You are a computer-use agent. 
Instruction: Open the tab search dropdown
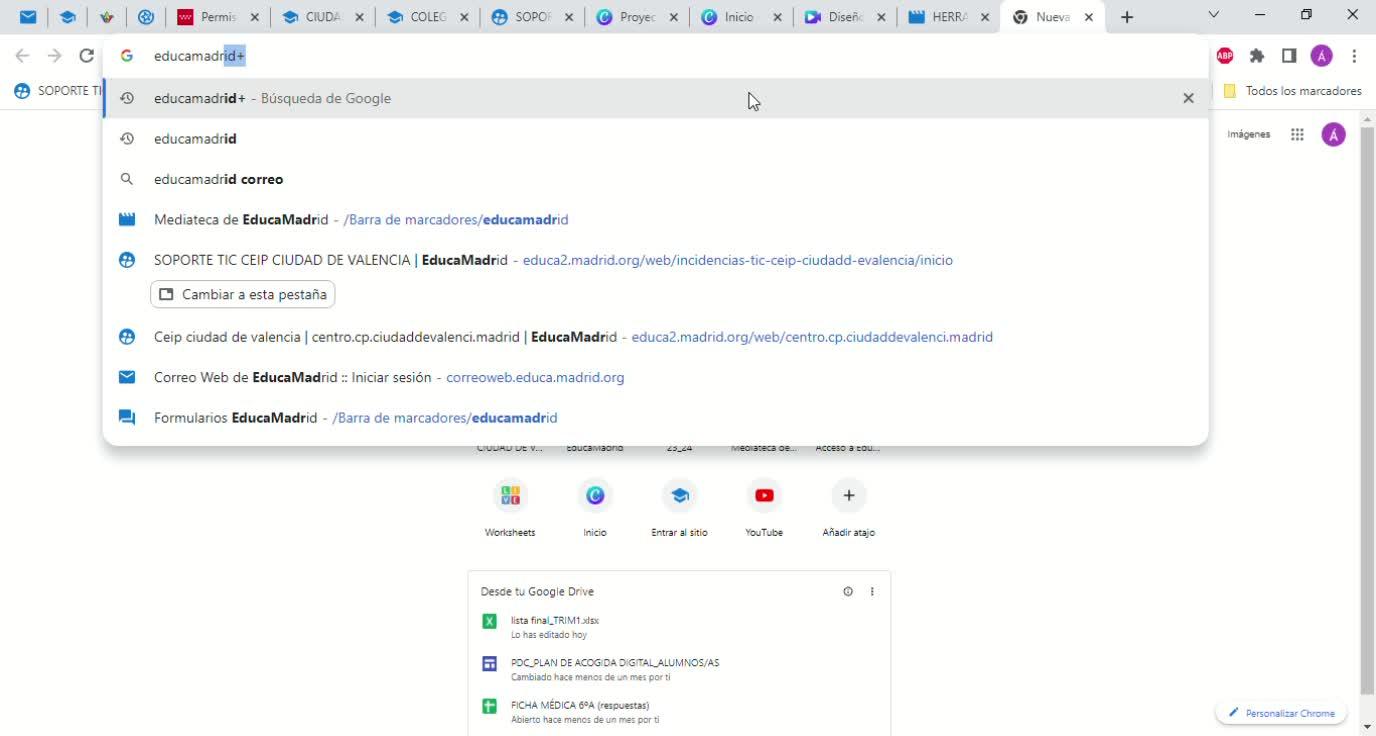pos(1214,15)
